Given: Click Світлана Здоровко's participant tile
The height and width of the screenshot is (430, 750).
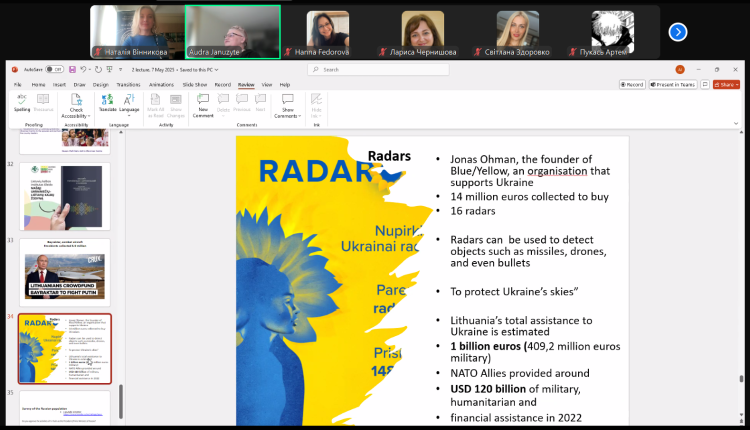Looking at the screenshot, I should click(518, 32).
